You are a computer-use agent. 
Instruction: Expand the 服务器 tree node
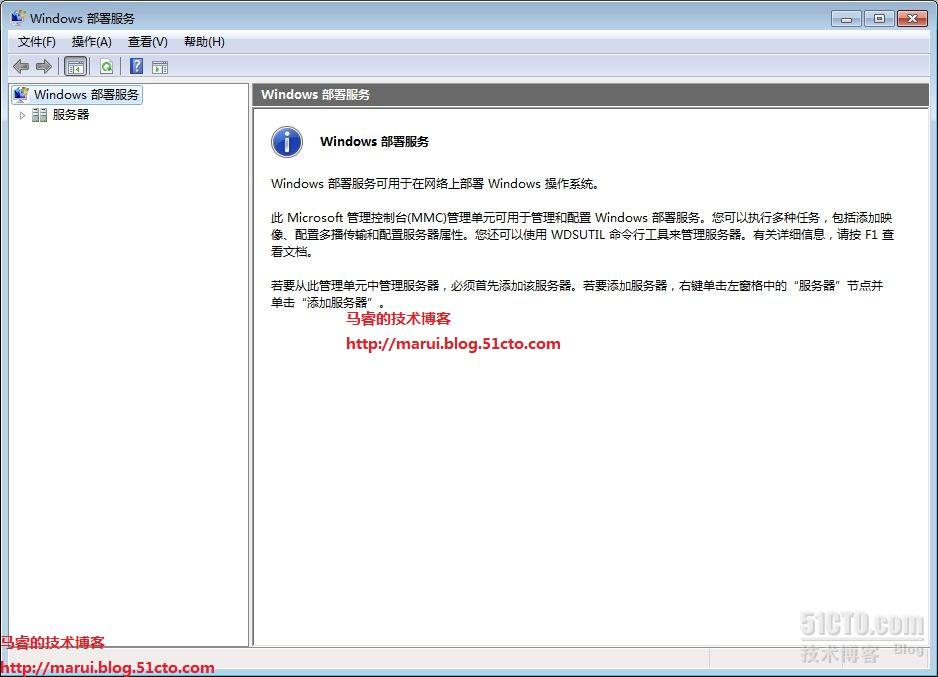22,115
